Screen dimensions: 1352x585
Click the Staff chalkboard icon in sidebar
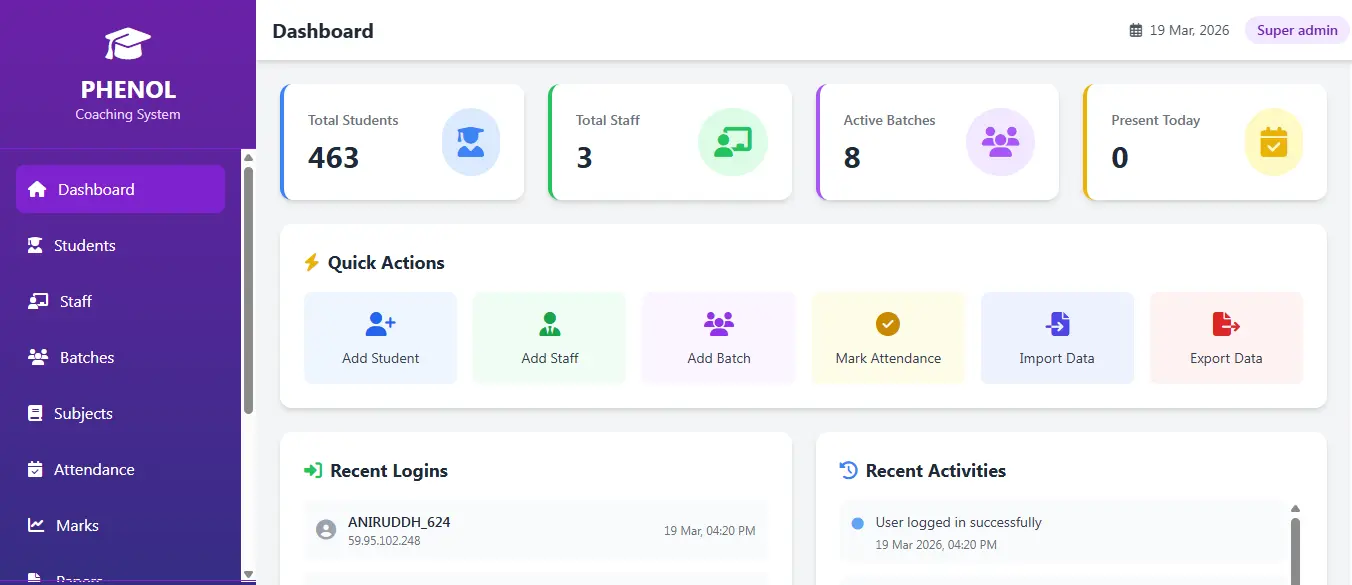[x=37, y=301]
